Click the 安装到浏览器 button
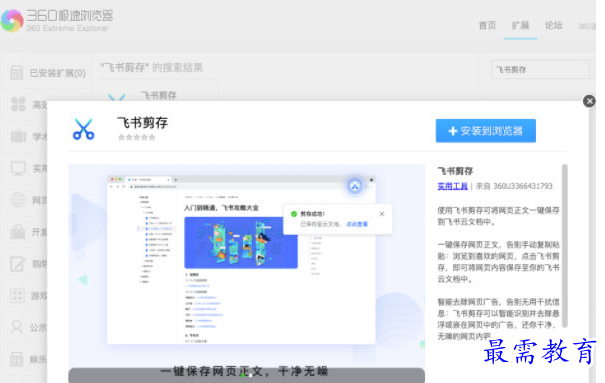 pos(486,131)
